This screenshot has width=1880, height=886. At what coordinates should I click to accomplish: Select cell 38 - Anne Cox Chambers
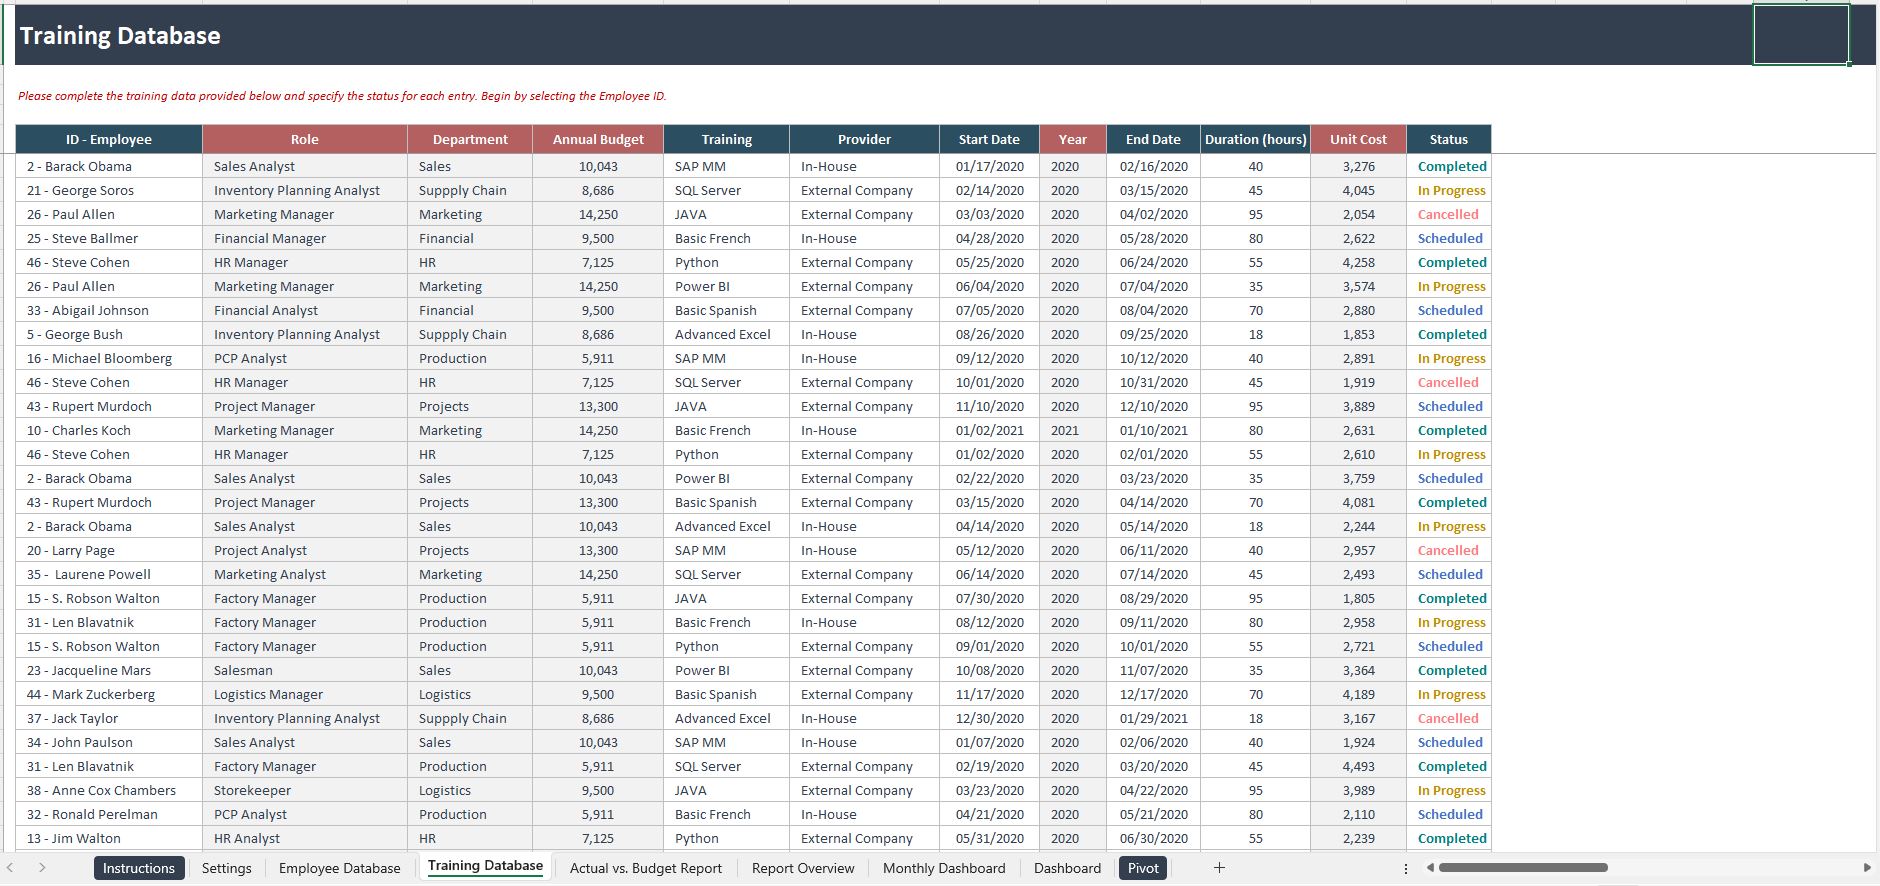(109, 790)
